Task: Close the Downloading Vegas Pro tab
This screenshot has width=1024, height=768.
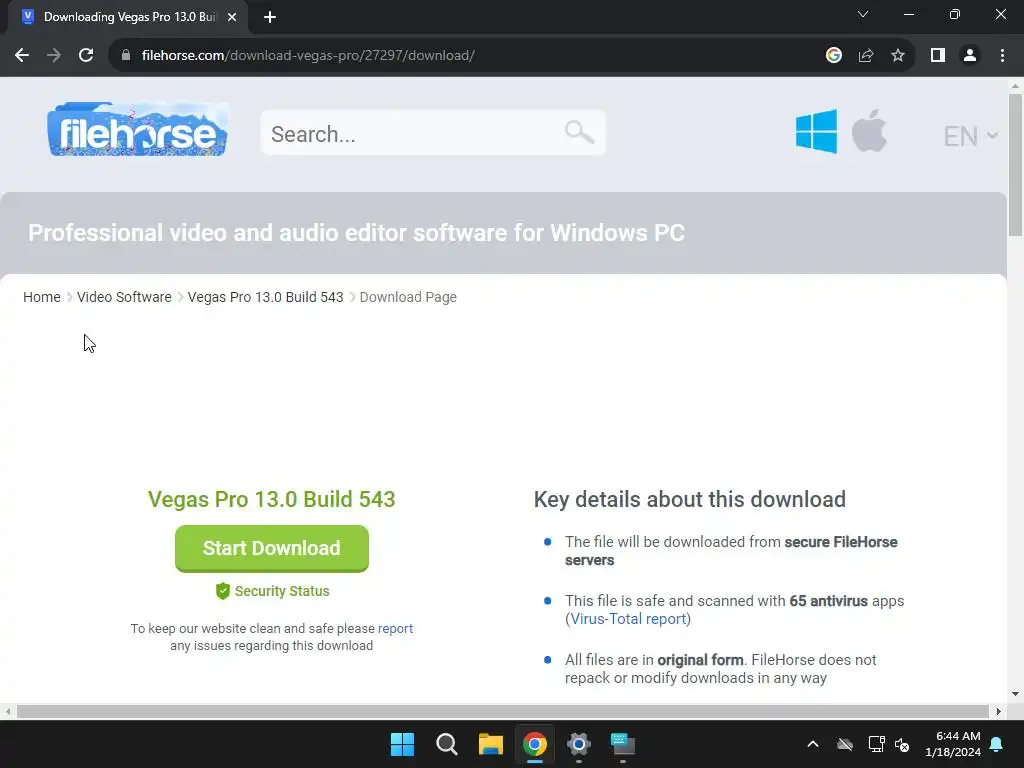Action: [x=232, y=17]
